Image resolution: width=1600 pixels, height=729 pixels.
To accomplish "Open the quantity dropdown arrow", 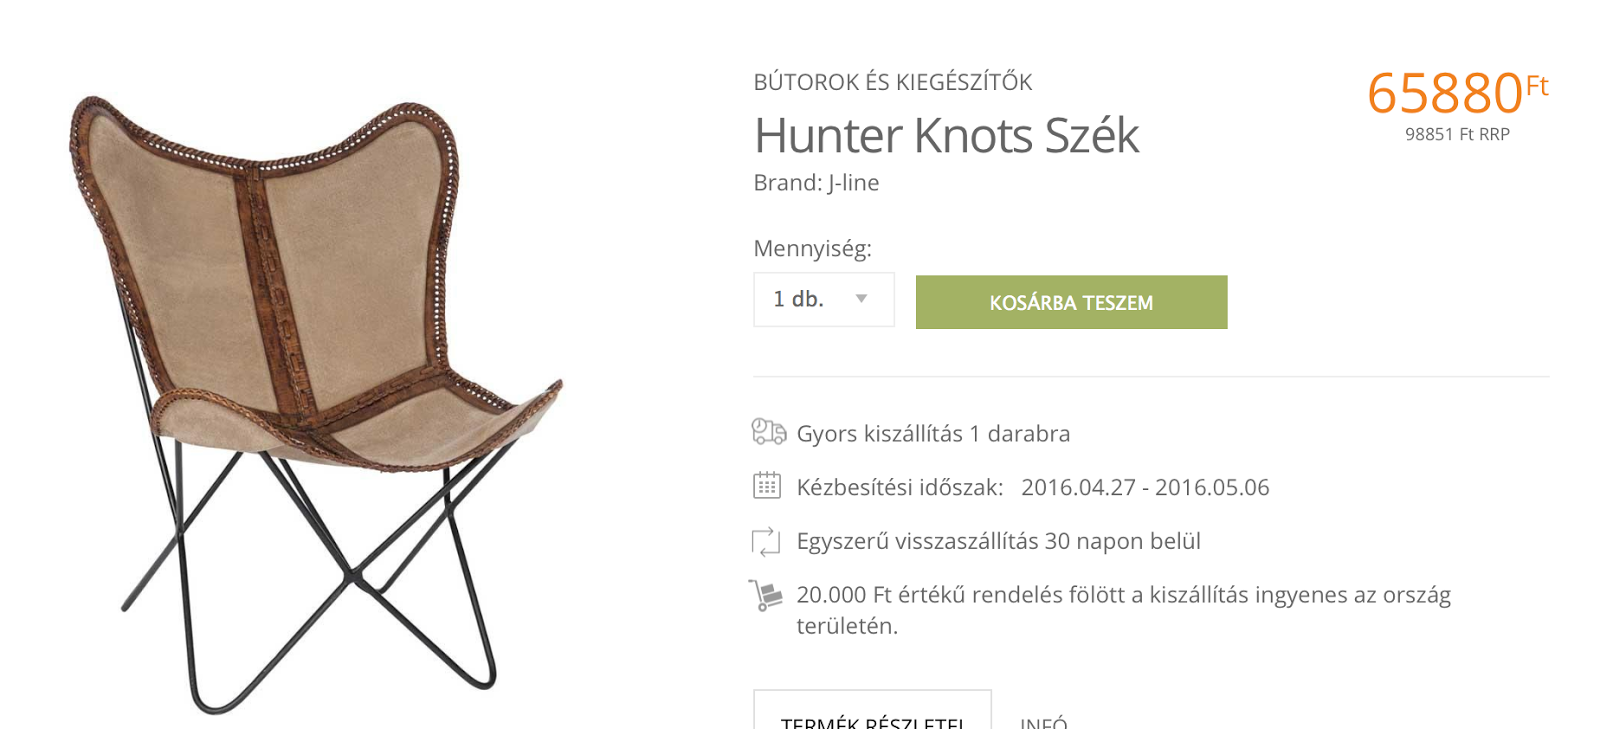I will pos(861,299).
